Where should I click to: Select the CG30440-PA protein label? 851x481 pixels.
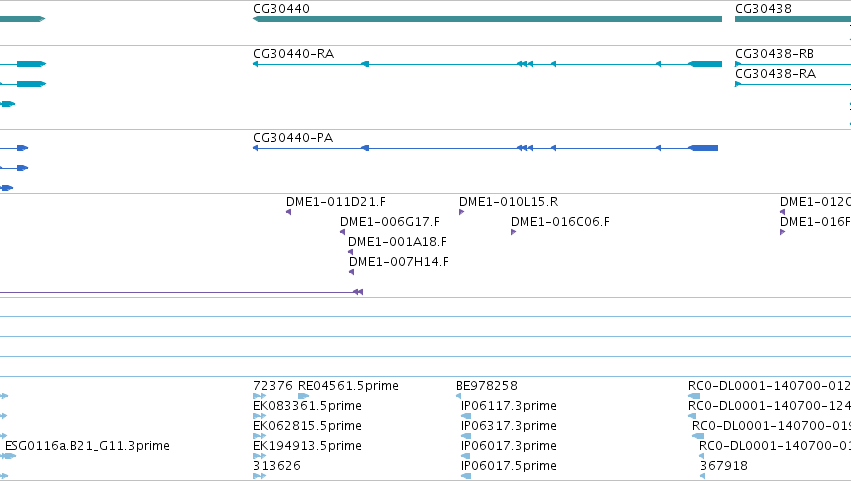[x=293, y=138]
